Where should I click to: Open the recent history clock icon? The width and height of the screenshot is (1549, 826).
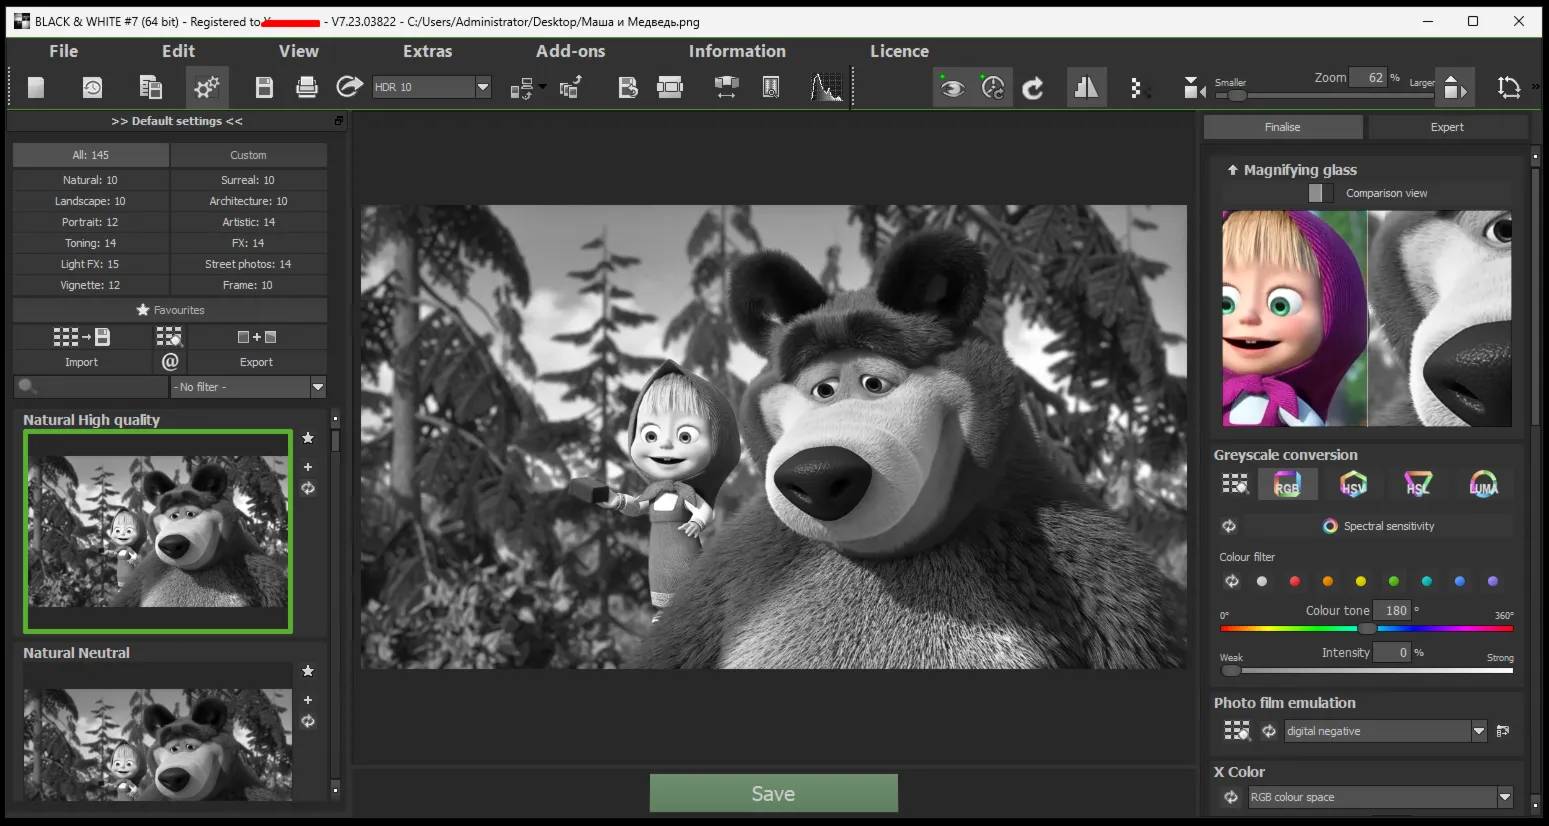pos(92,88)
